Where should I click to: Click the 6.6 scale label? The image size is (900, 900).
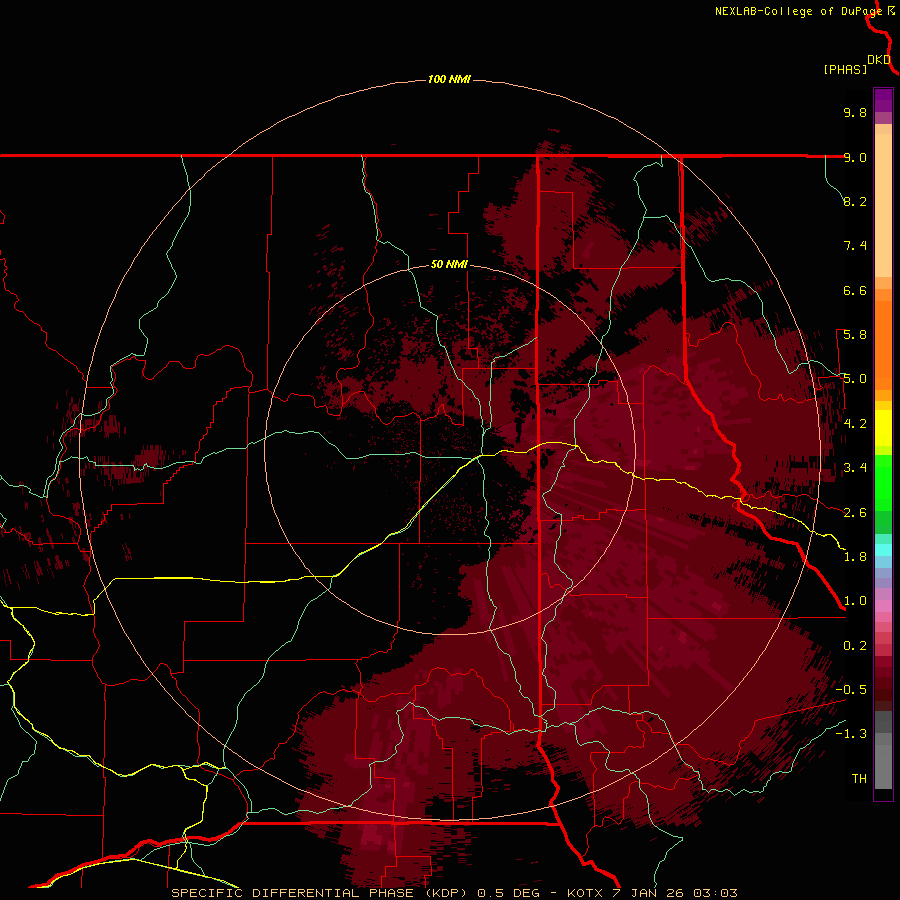click(855, 290)
